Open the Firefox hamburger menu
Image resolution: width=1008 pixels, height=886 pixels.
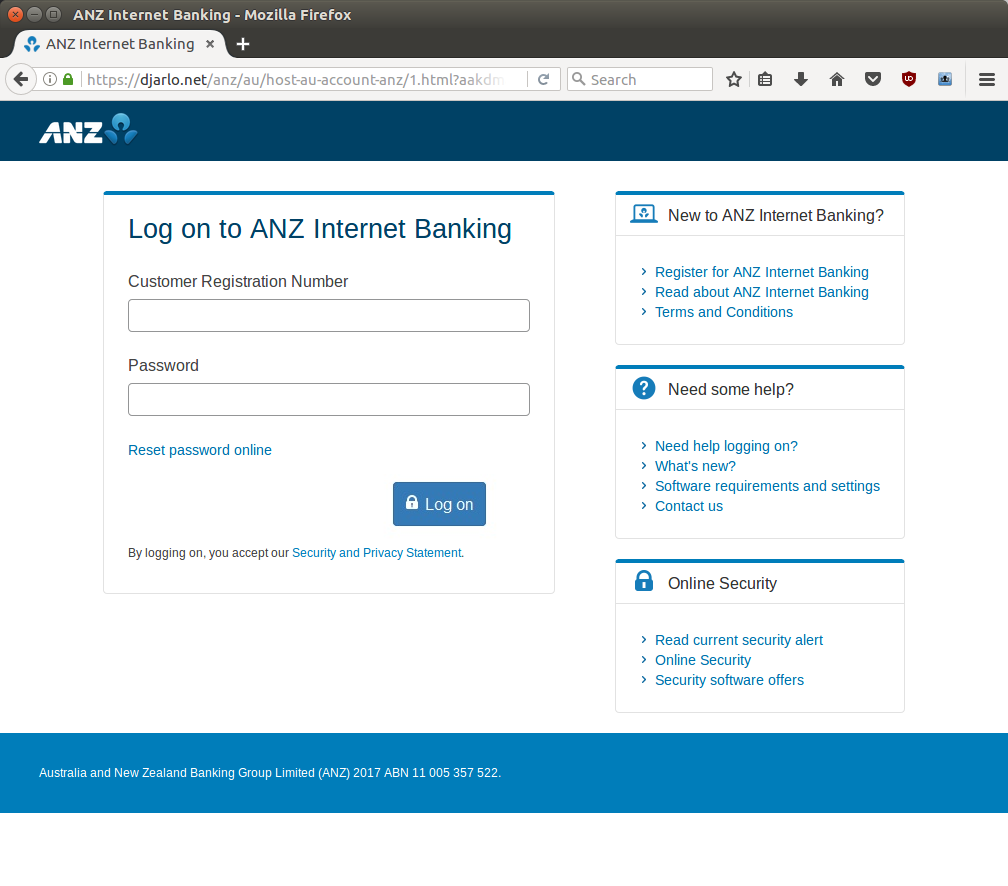click(987, 79)
